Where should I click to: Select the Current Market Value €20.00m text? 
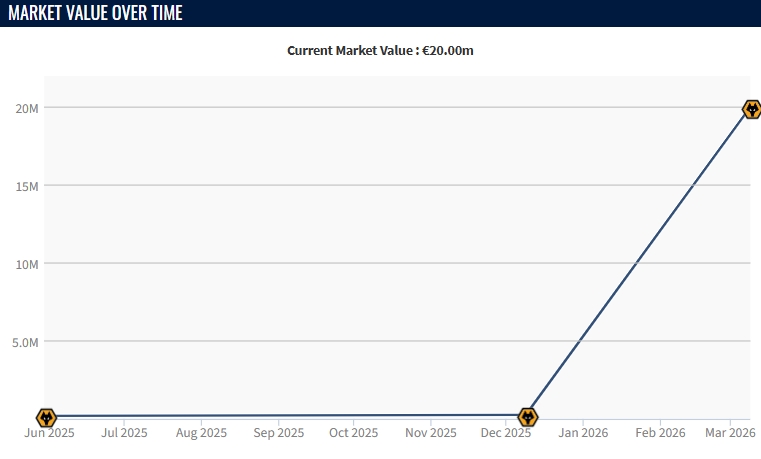click(380, 50)
